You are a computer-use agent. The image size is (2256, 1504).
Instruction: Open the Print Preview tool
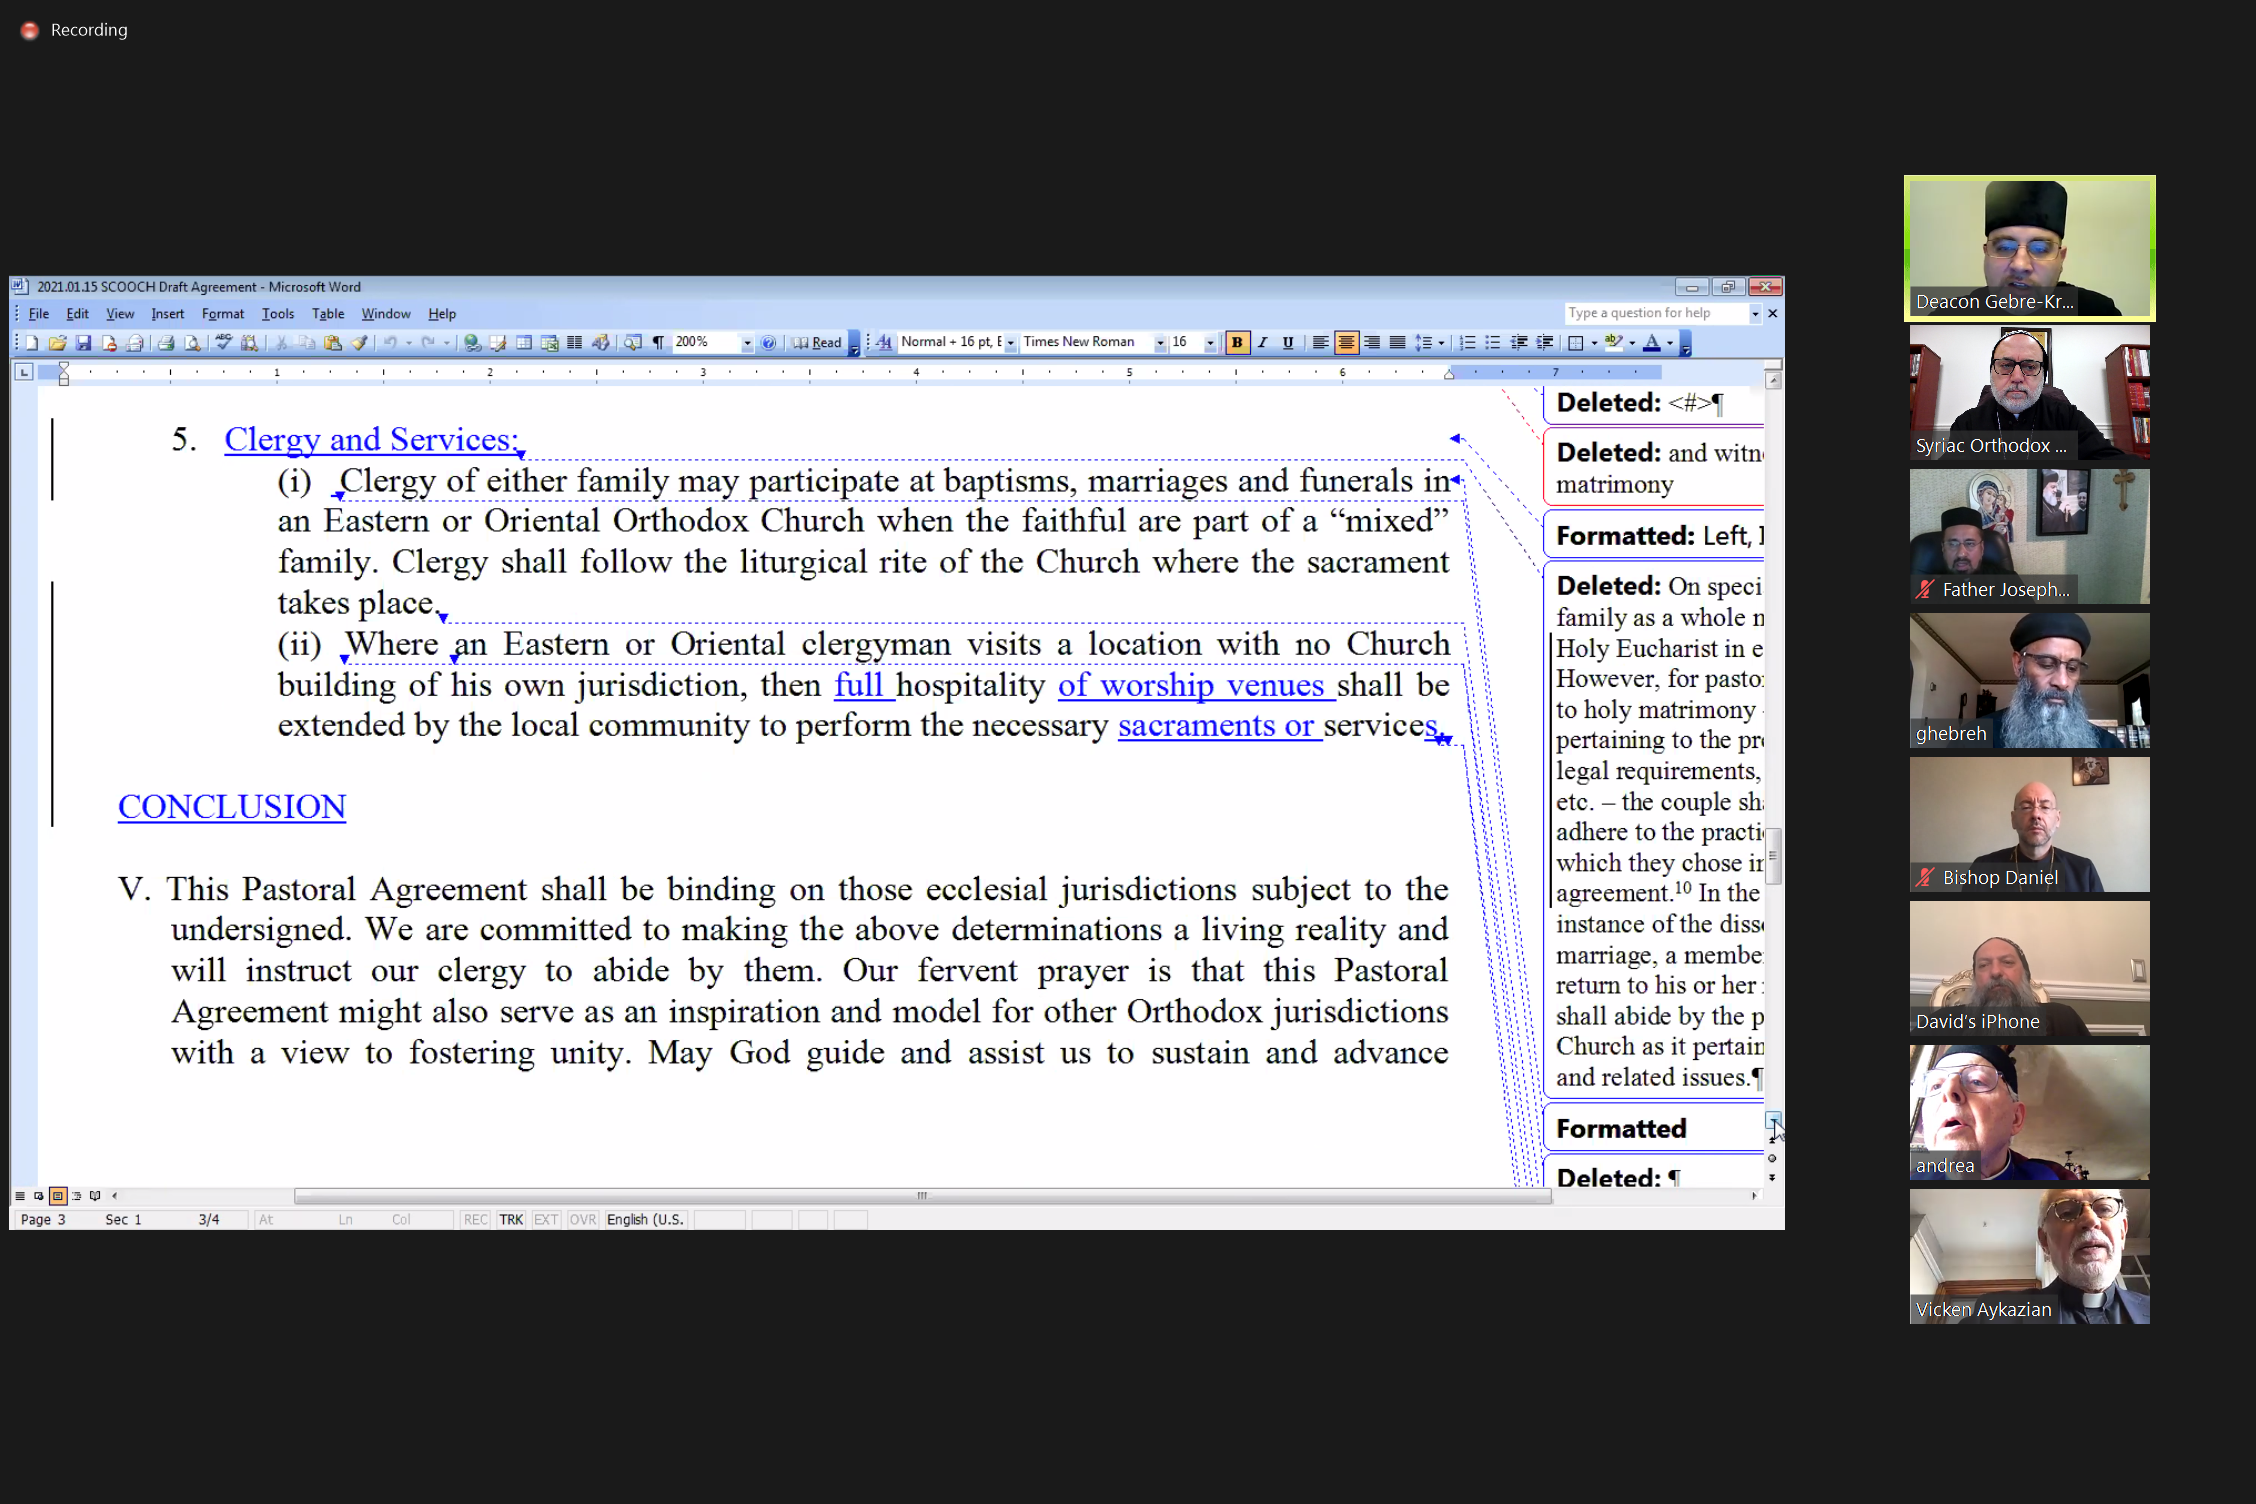pos(192,343)
